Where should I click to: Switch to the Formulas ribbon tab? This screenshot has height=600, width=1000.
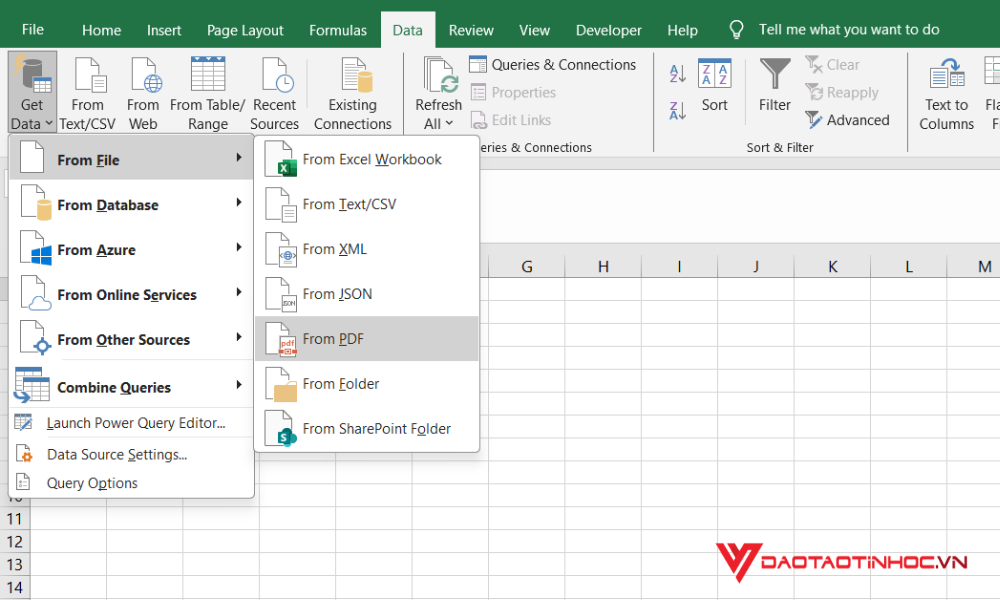point(337,30)
